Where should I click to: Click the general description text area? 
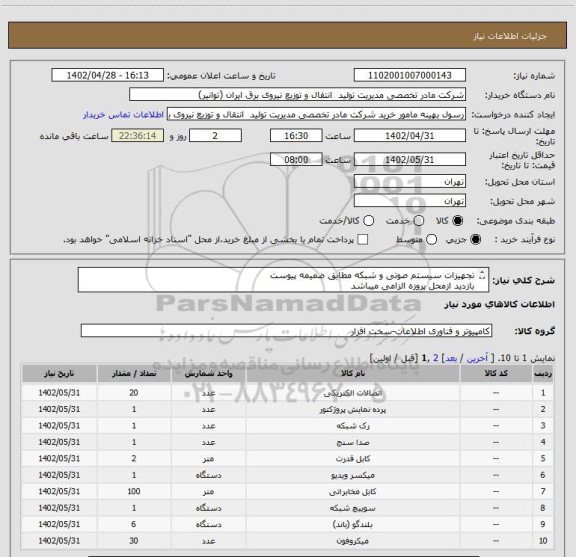[x=283, y=280]
